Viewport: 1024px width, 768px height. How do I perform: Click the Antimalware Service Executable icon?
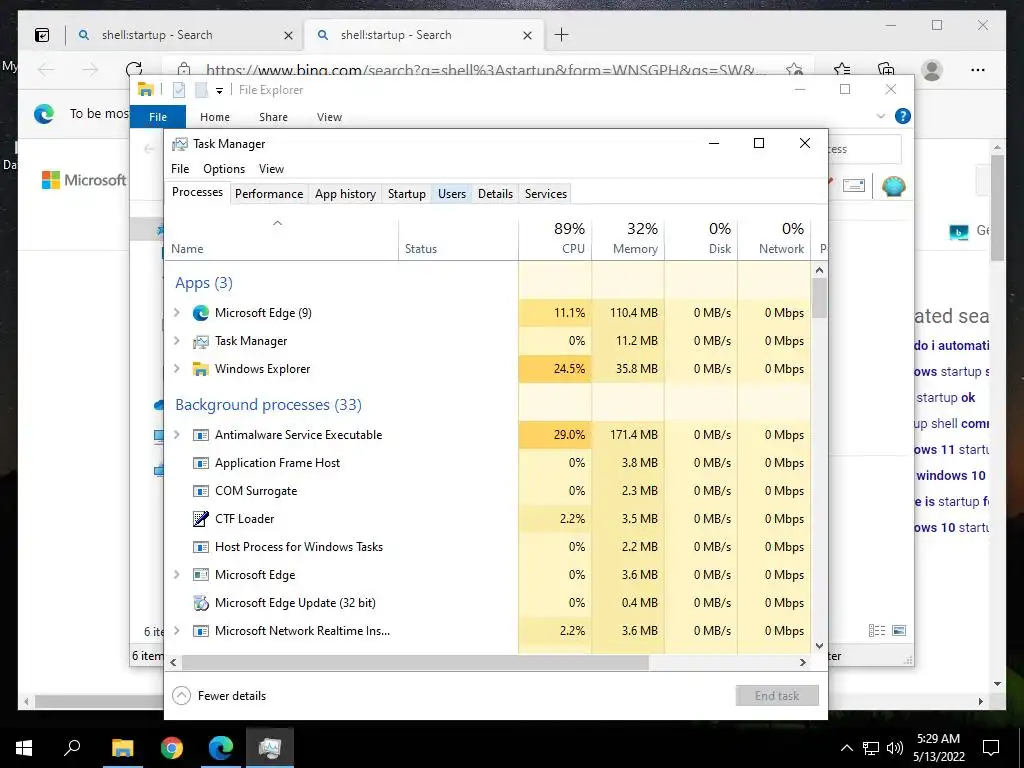[x=200, y=435]
